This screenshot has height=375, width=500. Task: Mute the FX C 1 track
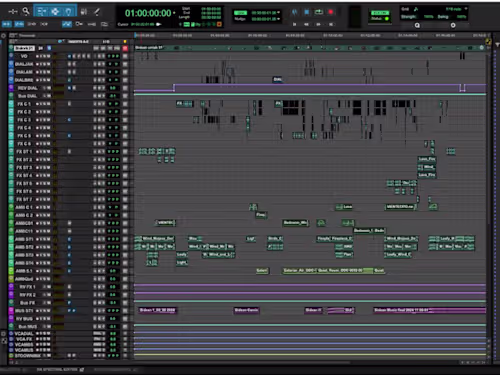(x=47, y=104)
